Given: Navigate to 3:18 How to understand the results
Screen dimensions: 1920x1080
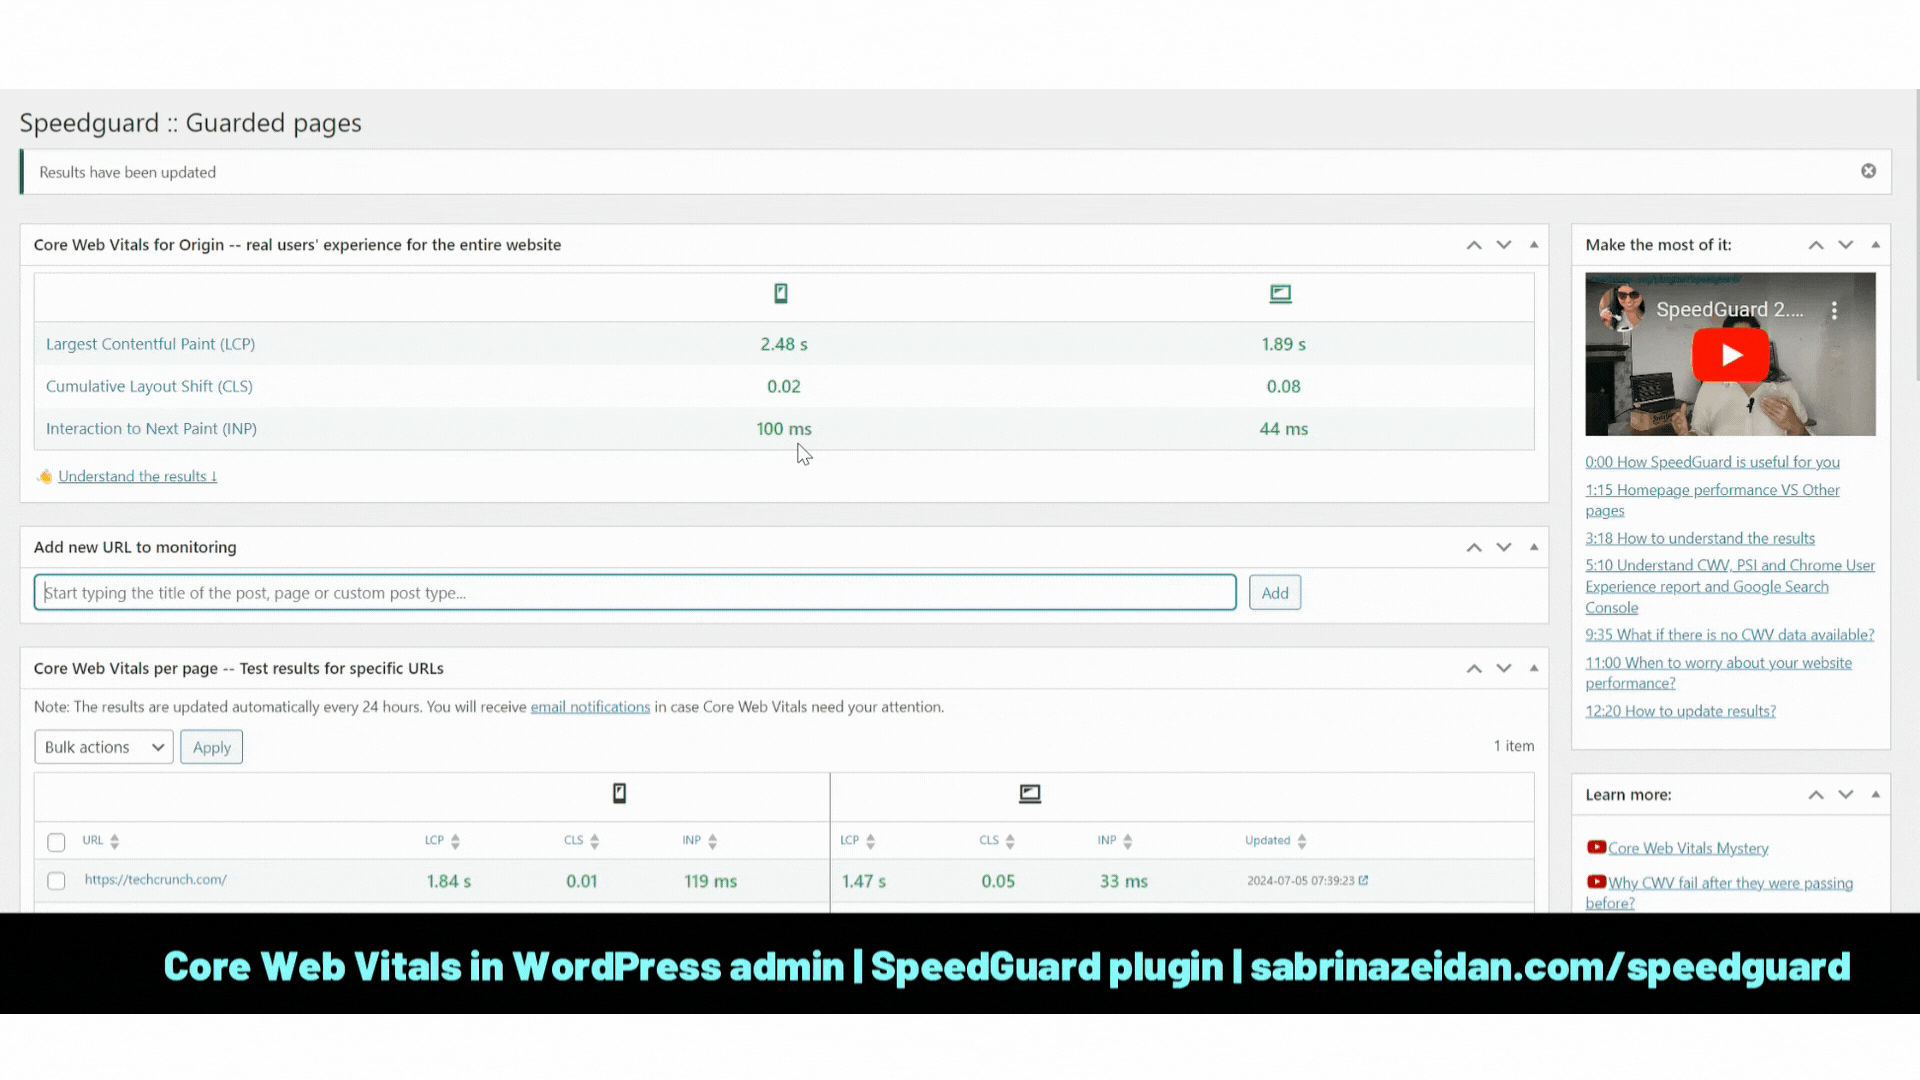Looking at the screenshot, I should pyautogui.click(x=1700, y=537).
